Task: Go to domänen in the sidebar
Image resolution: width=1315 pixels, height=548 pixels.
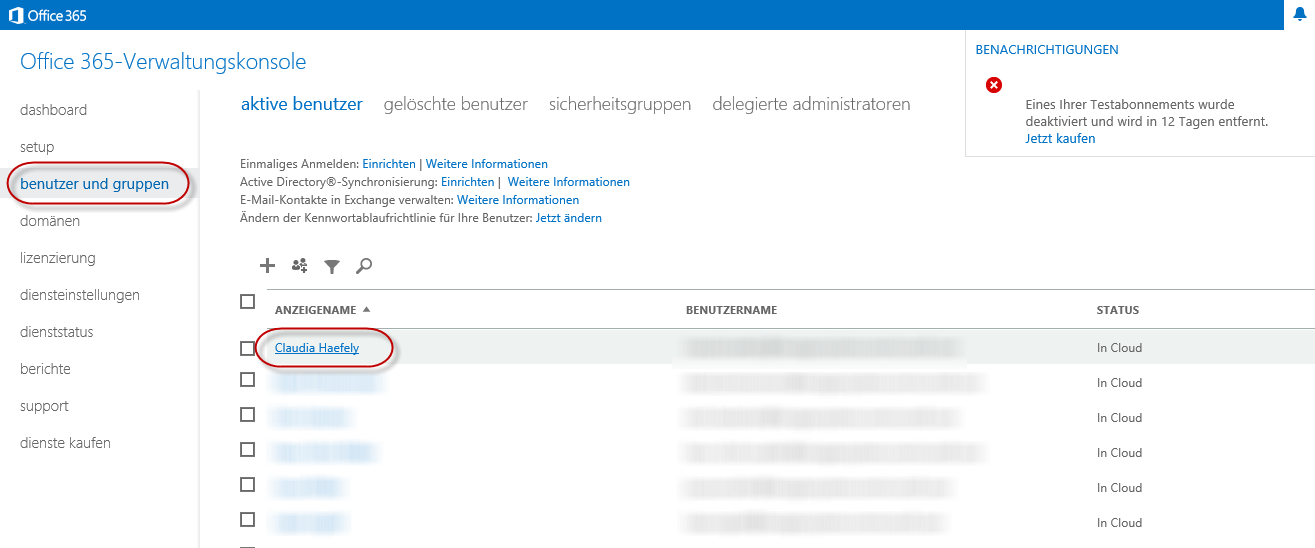Action: point(50,221)
